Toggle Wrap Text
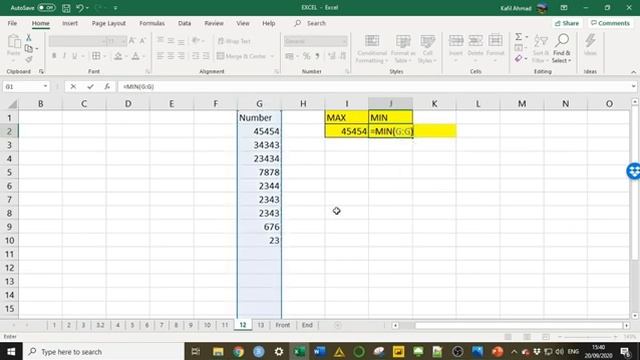This screenshot has height=360, width=640. click(x=234, y=41)
